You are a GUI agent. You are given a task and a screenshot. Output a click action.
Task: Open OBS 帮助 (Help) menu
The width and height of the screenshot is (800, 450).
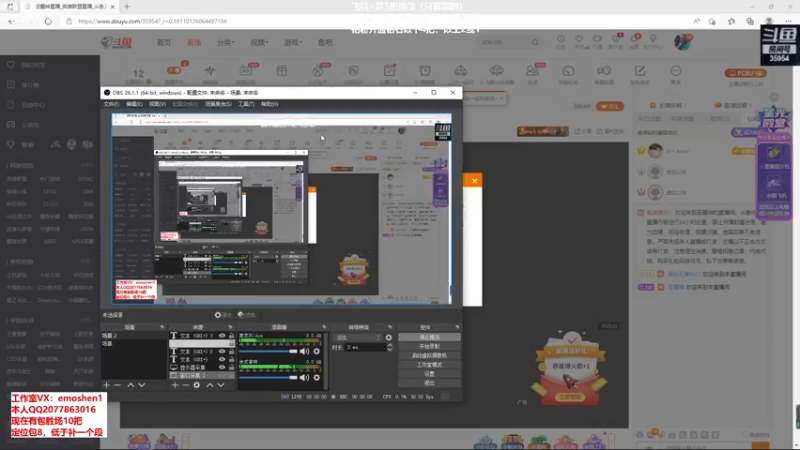pos(269,104)
